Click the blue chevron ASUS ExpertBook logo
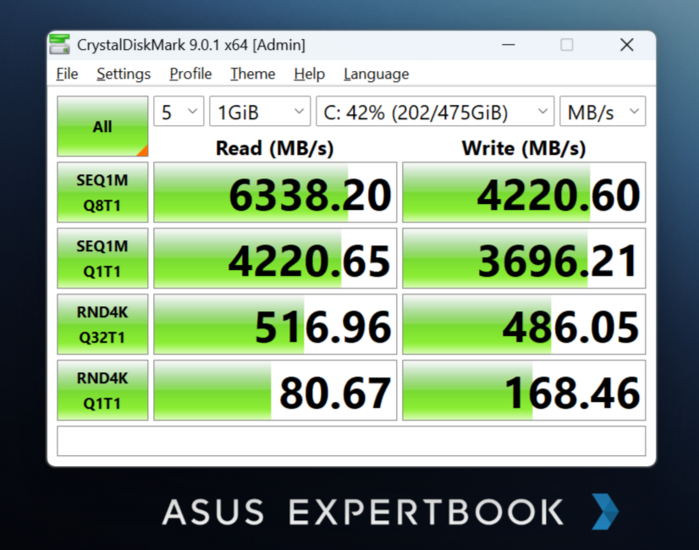This screenshot has height=550, width=699. (x=604, y=511)
